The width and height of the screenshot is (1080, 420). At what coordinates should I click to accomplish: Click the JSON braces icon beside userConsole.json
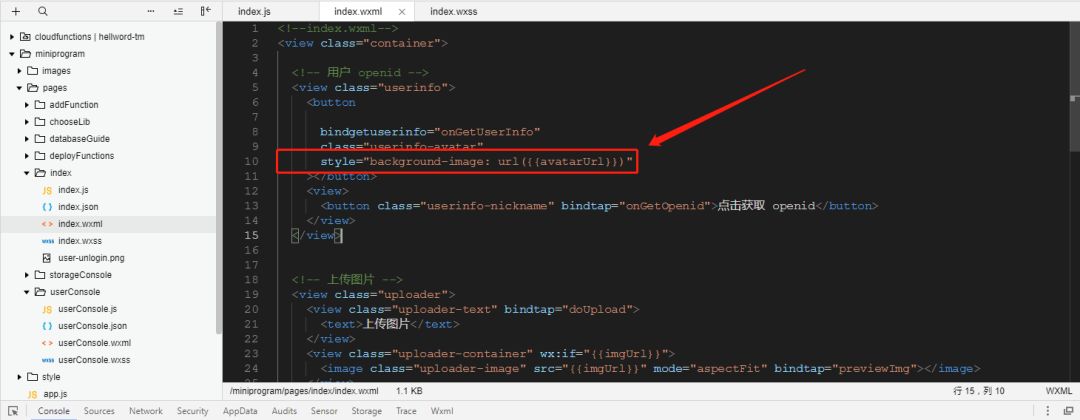pyautogui.click(x=47, y=326)
